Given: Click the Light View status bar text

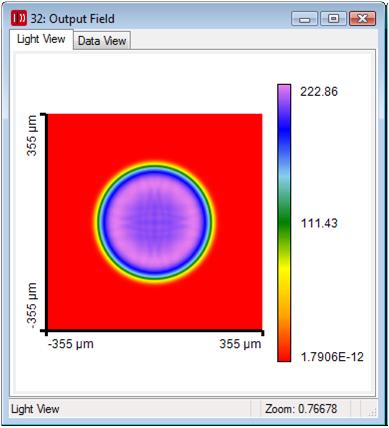Looking at the screenshot, I should tap(35, 409).
